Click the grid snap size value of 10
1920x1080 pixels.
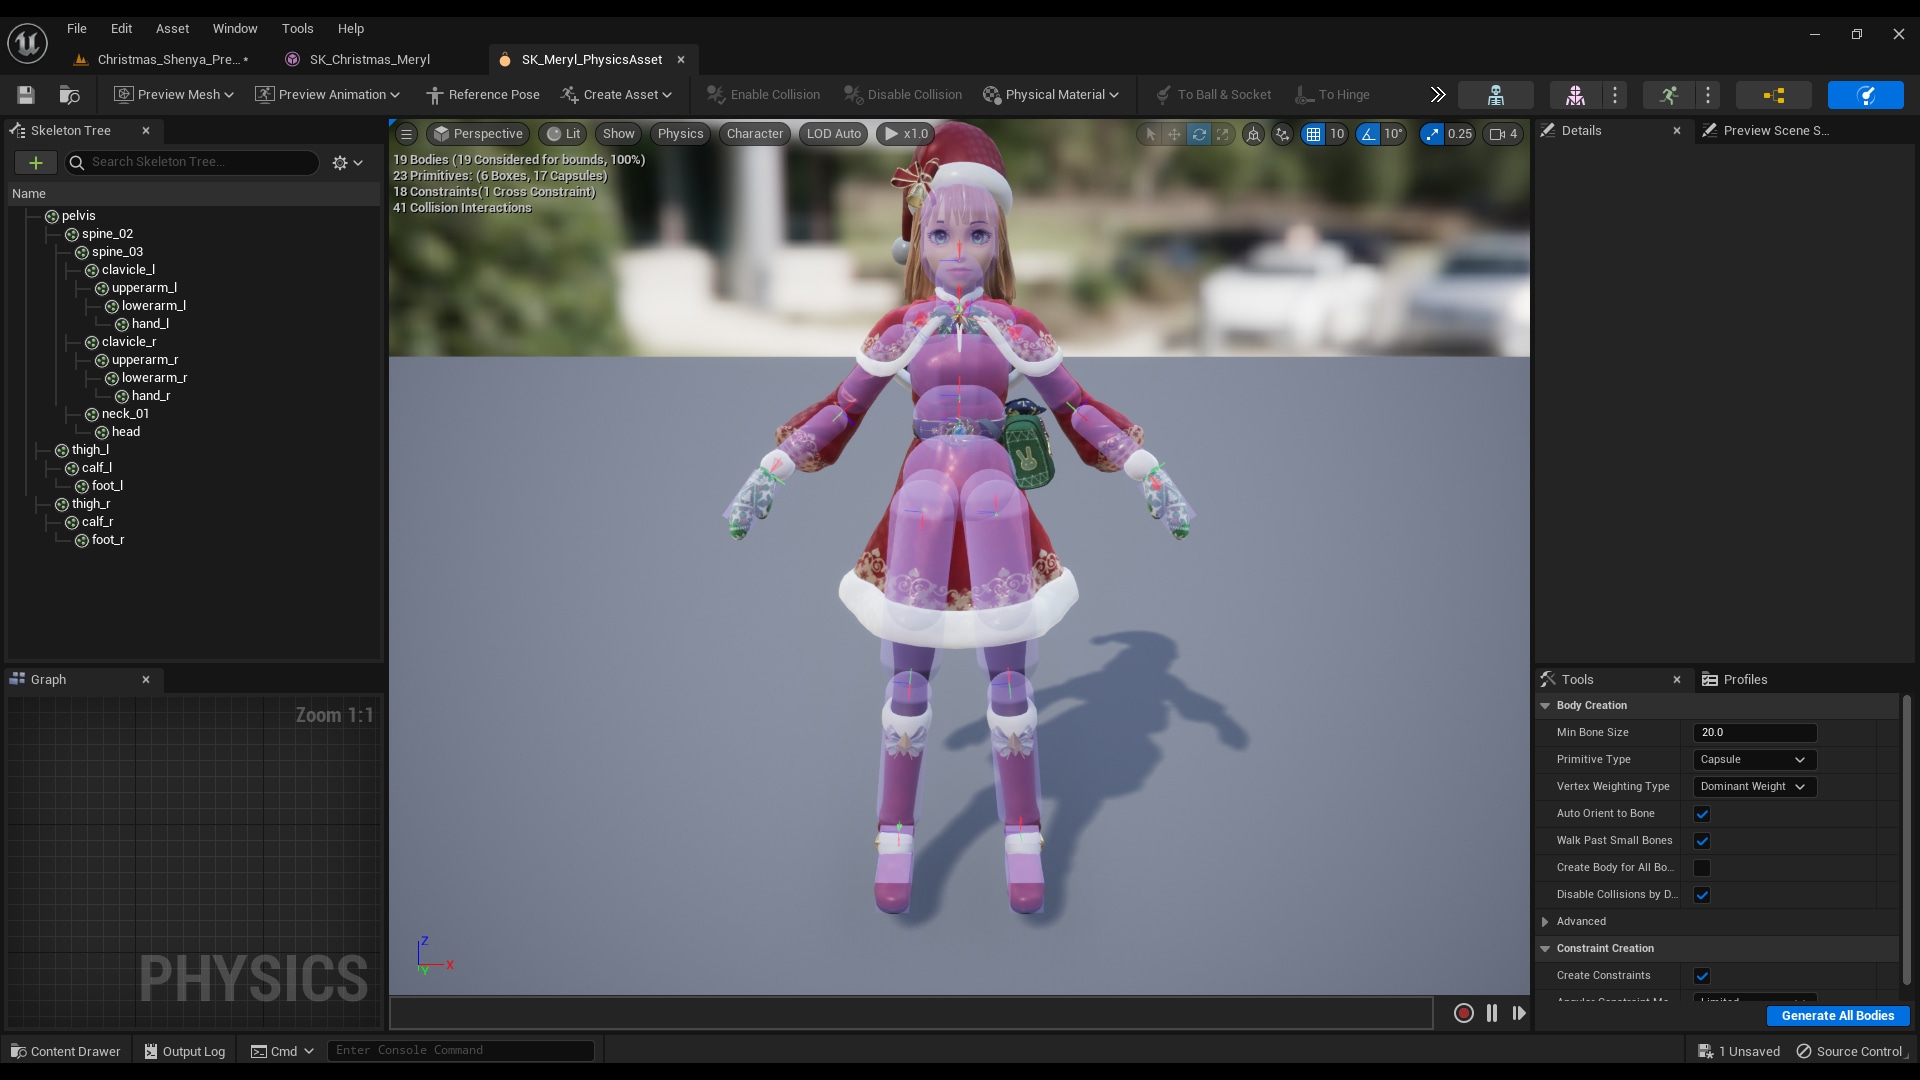click(1338, 134)
